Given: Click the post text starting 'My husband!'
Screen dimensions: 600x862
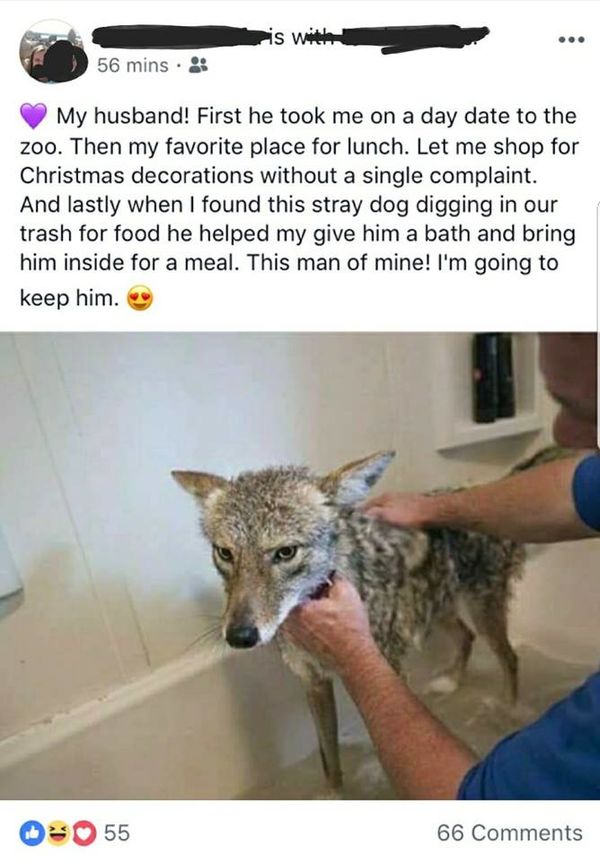Looking at the screenshot, I should (299, 206).
